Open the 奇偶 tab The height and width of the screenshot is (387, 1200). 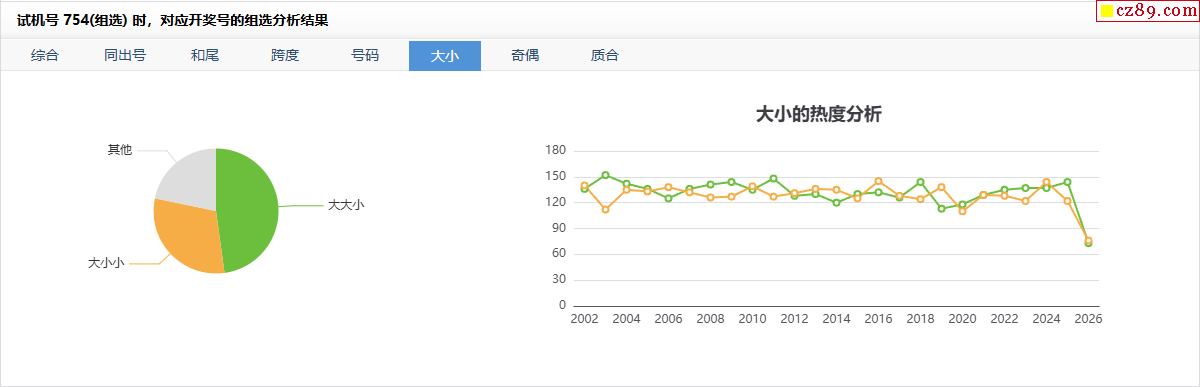click(x=525, y=56)
